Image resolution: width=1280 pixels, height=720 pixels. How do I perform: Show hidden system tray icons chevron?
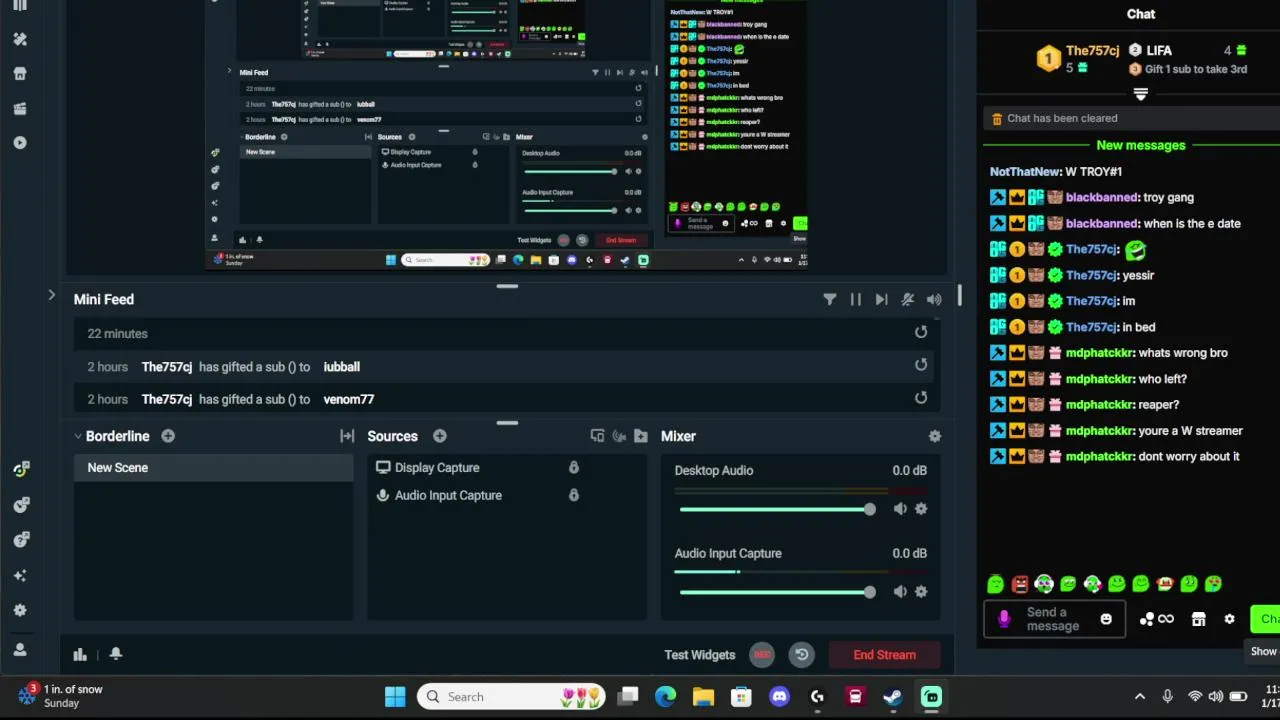click(x=1139, y=697)
